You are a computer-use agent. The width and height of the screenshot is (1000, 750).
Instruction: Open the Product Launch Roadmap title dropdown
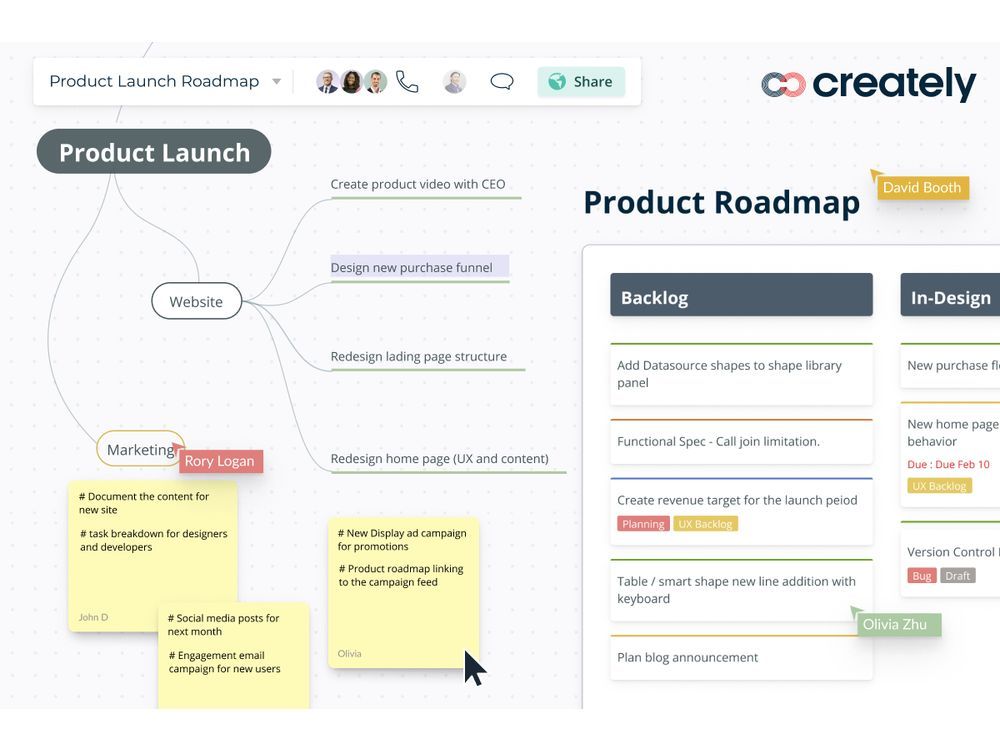pos(275,81)
